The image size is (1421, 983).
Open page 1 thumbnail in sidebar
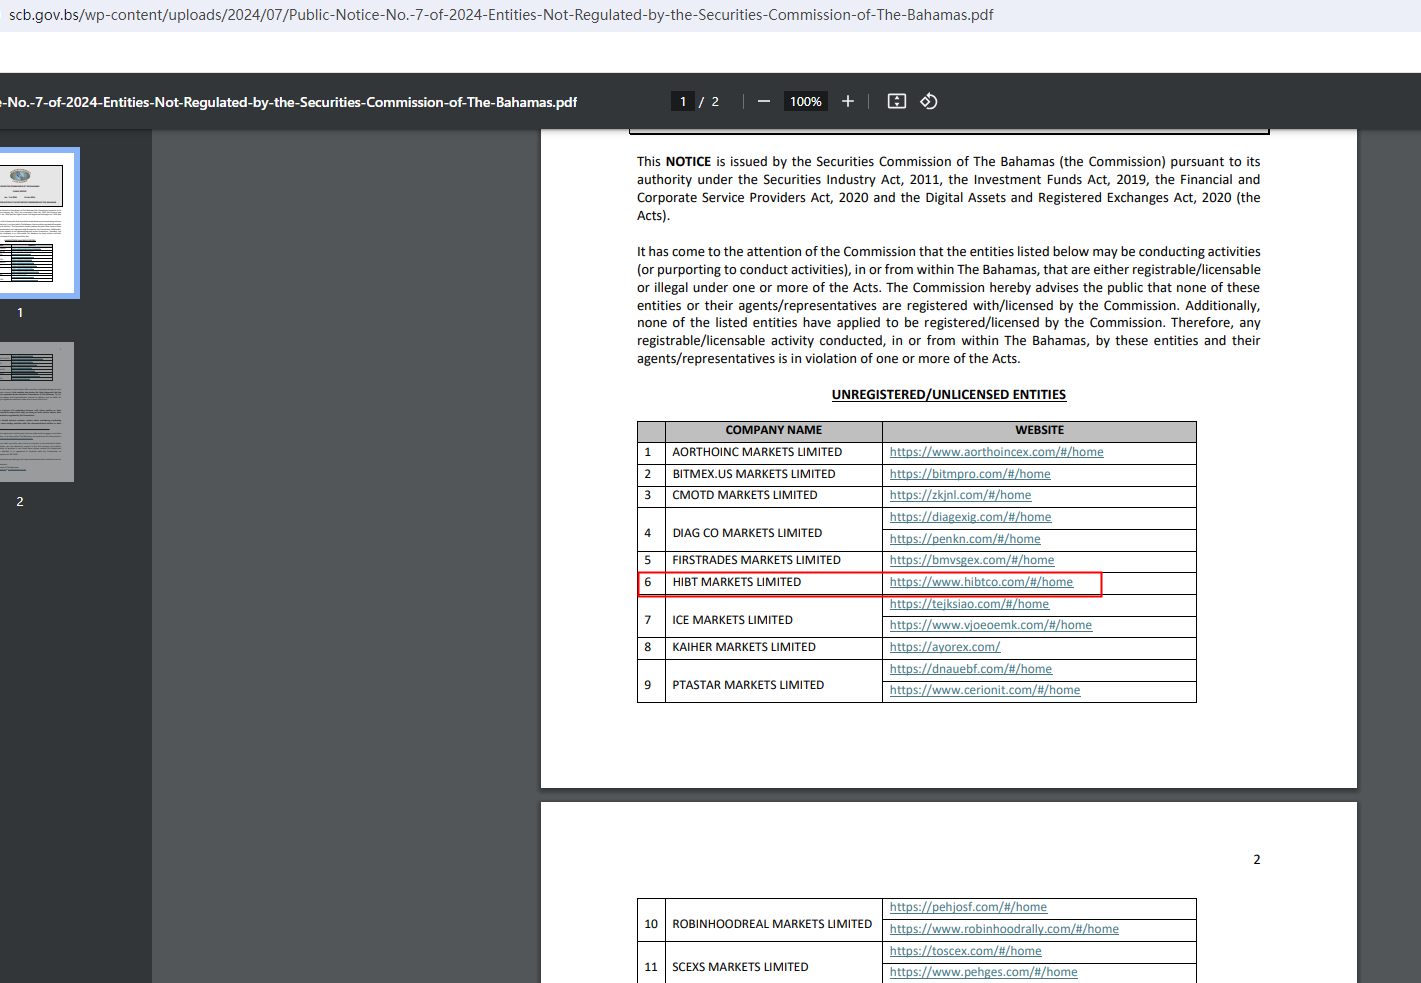coord(36,223)
